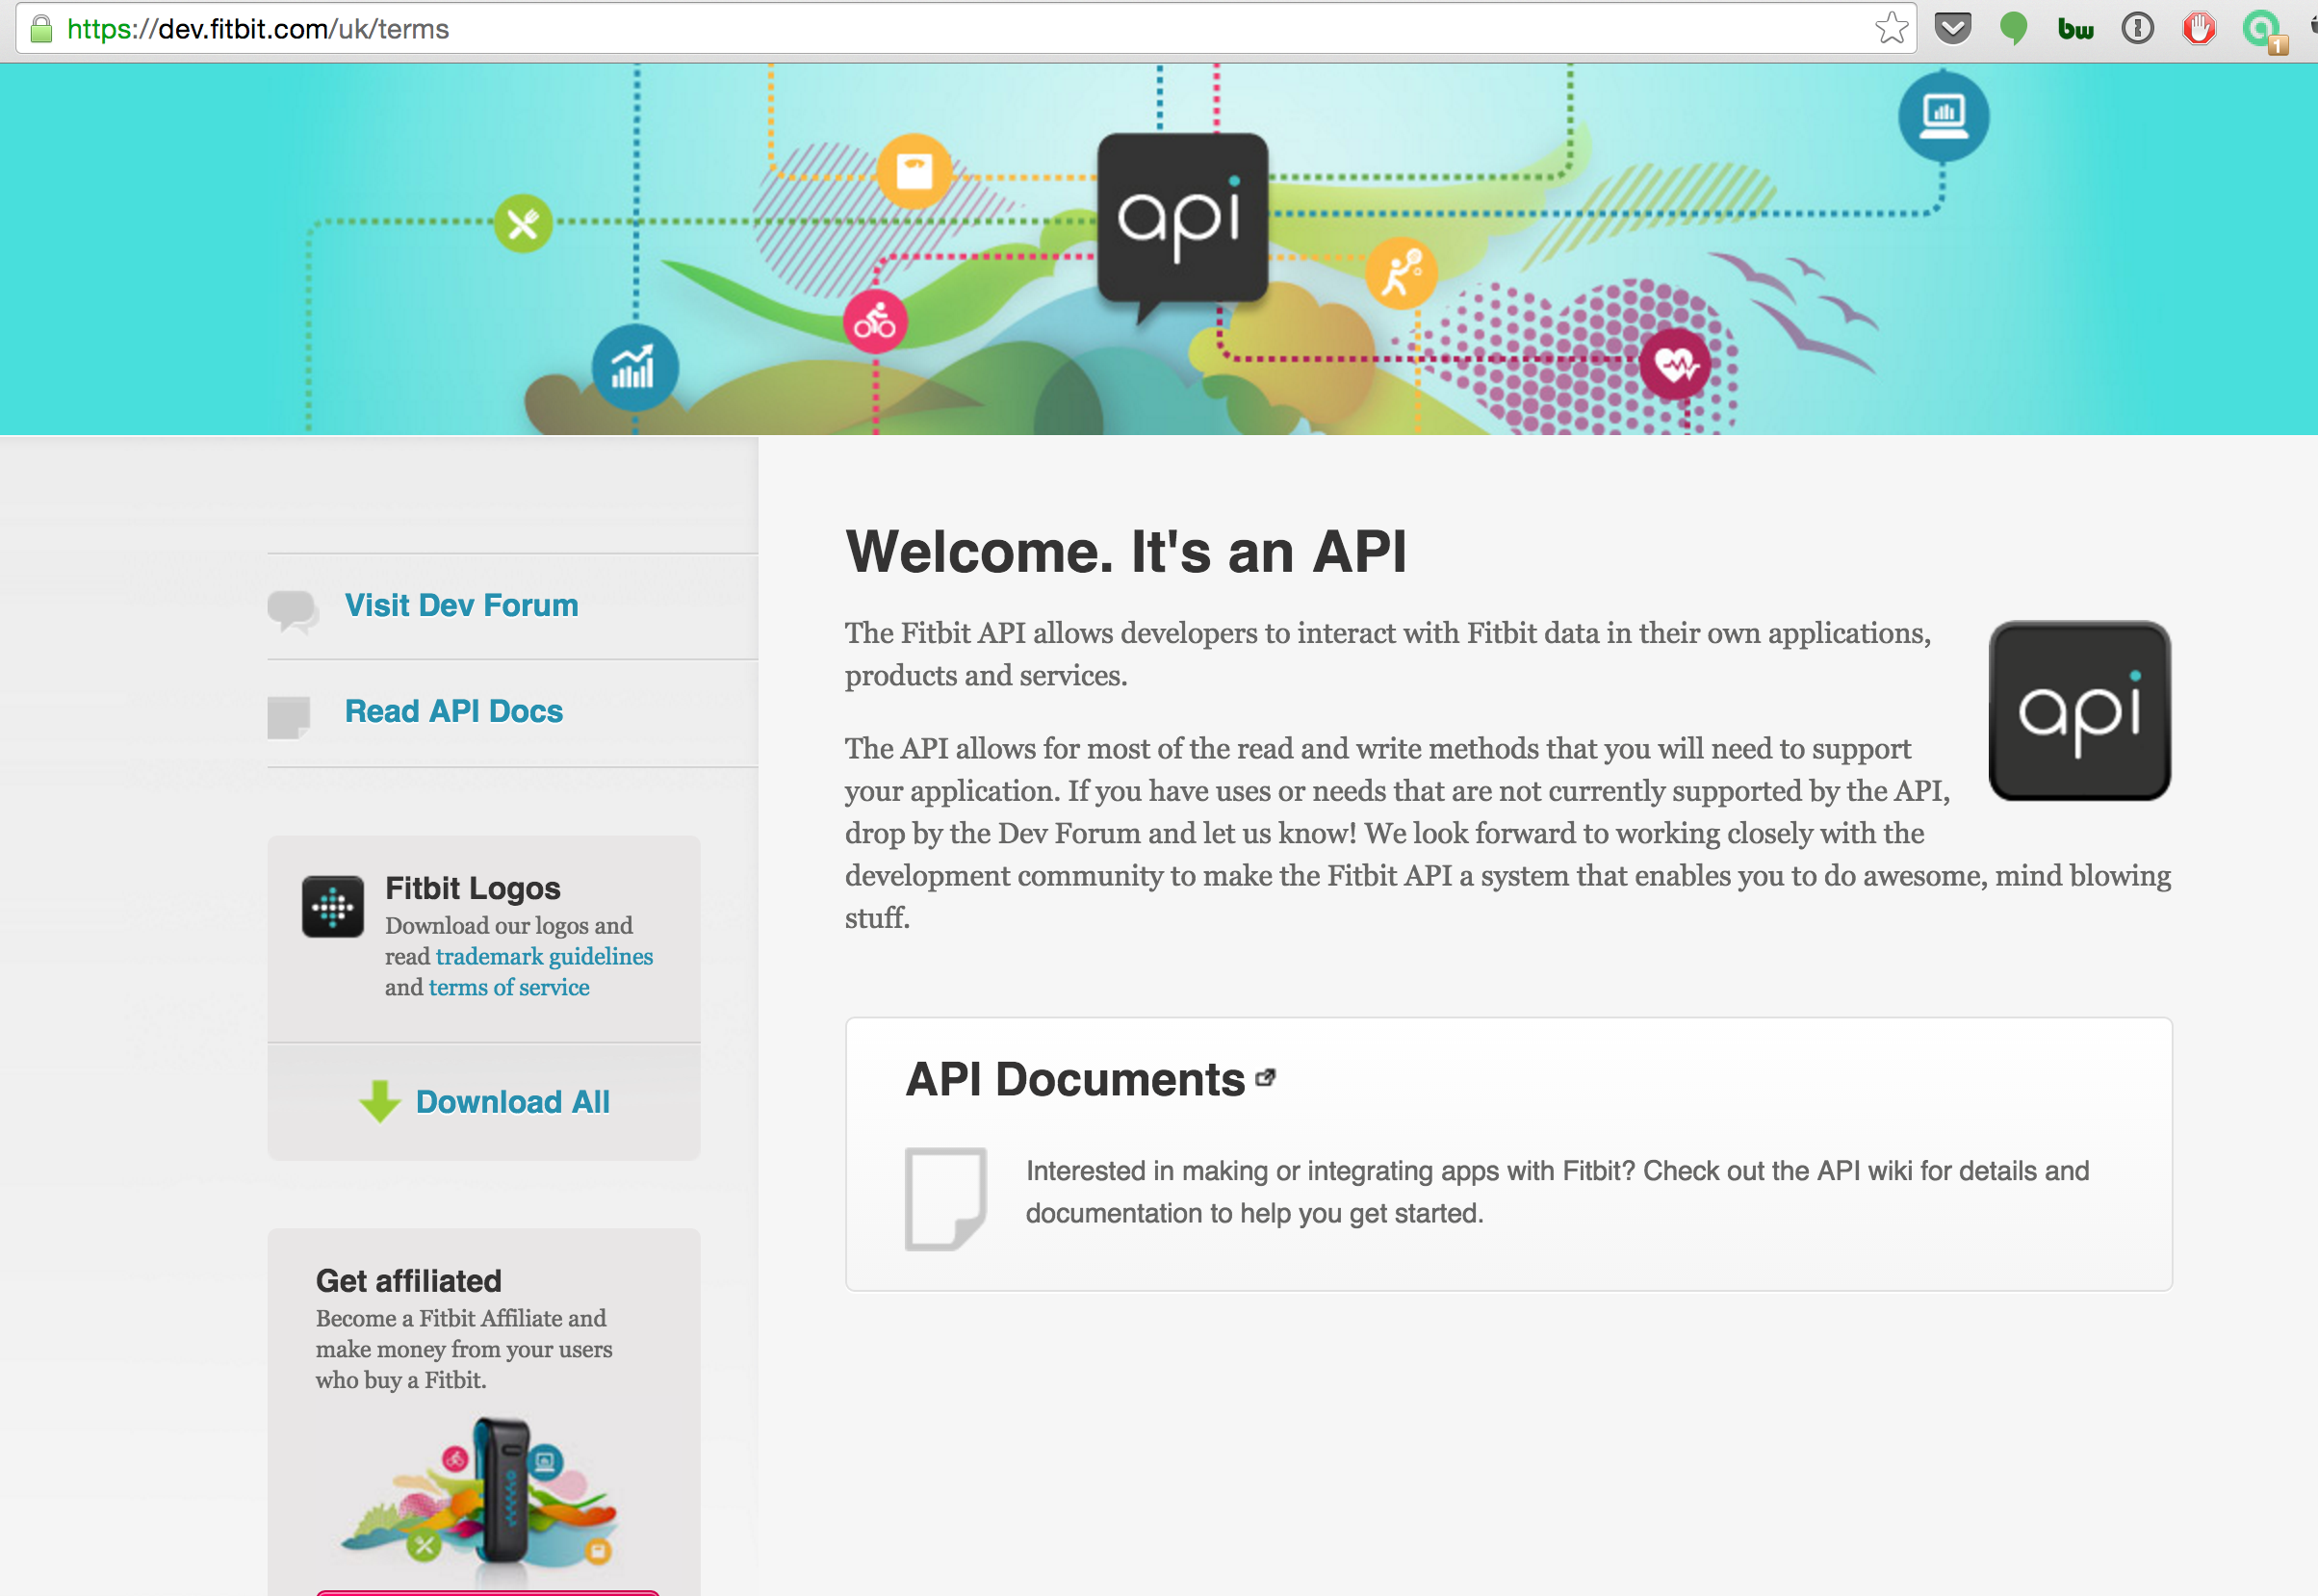Click the 'Interested in making or integrating apps' text
Viewport: 2318px width, 1596px height.
tap(1557, 1192)
